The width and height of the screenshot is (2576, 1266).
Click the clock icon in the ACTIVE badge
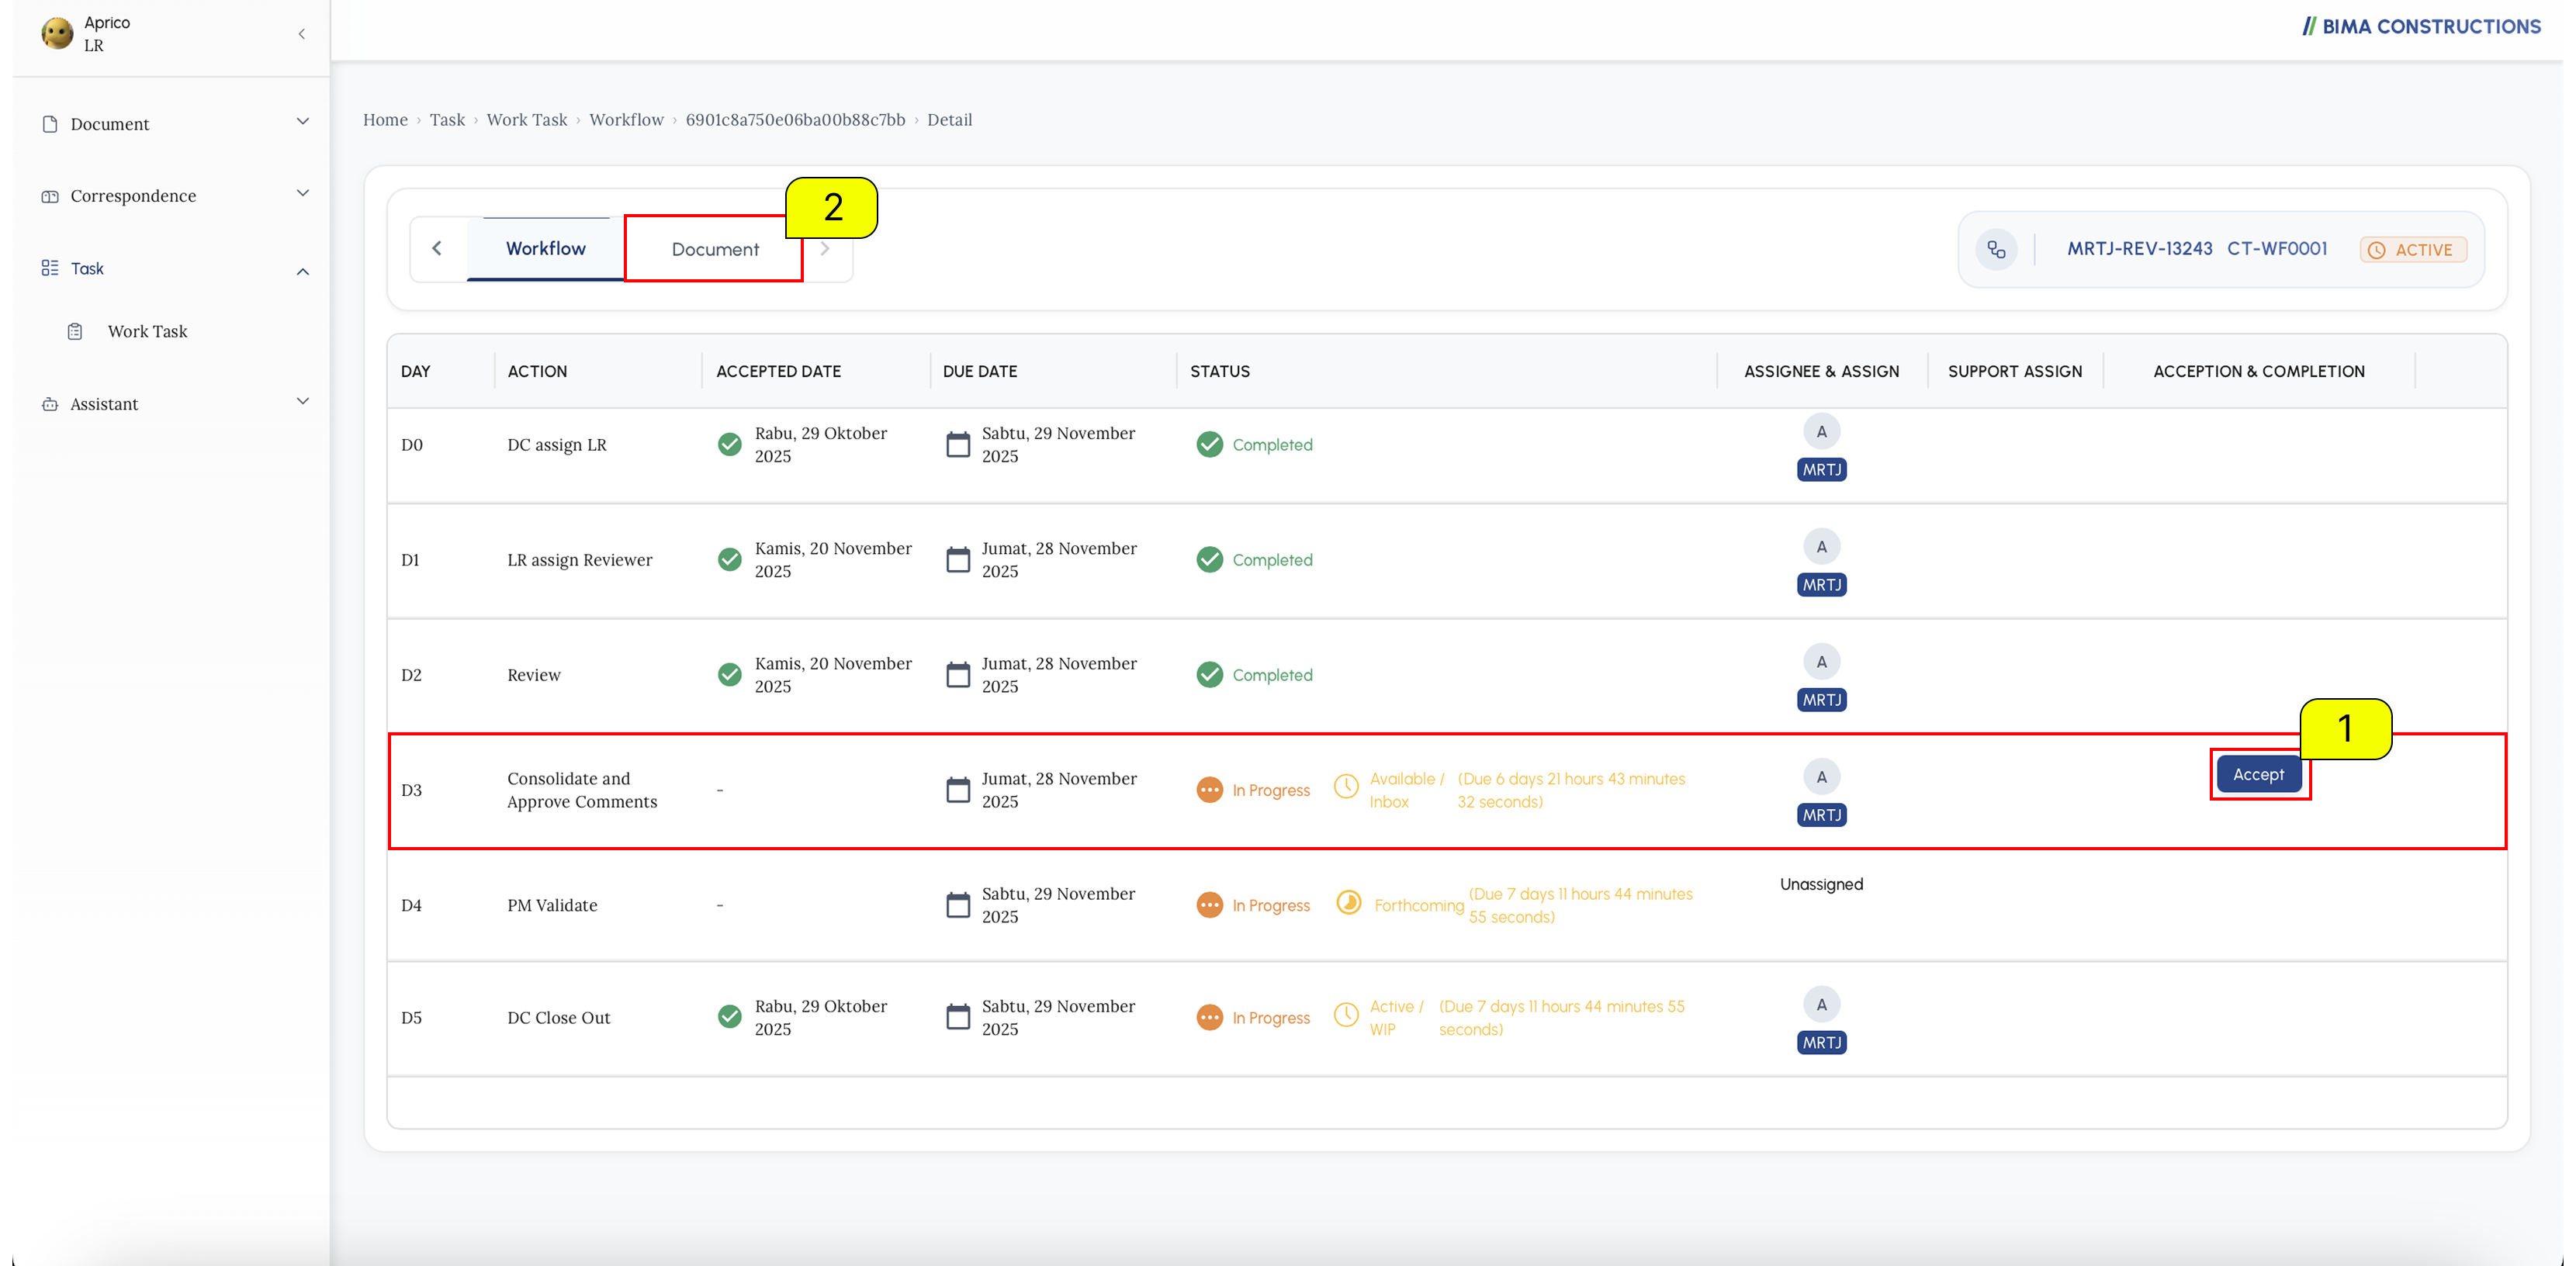(x=2377, y=250)
